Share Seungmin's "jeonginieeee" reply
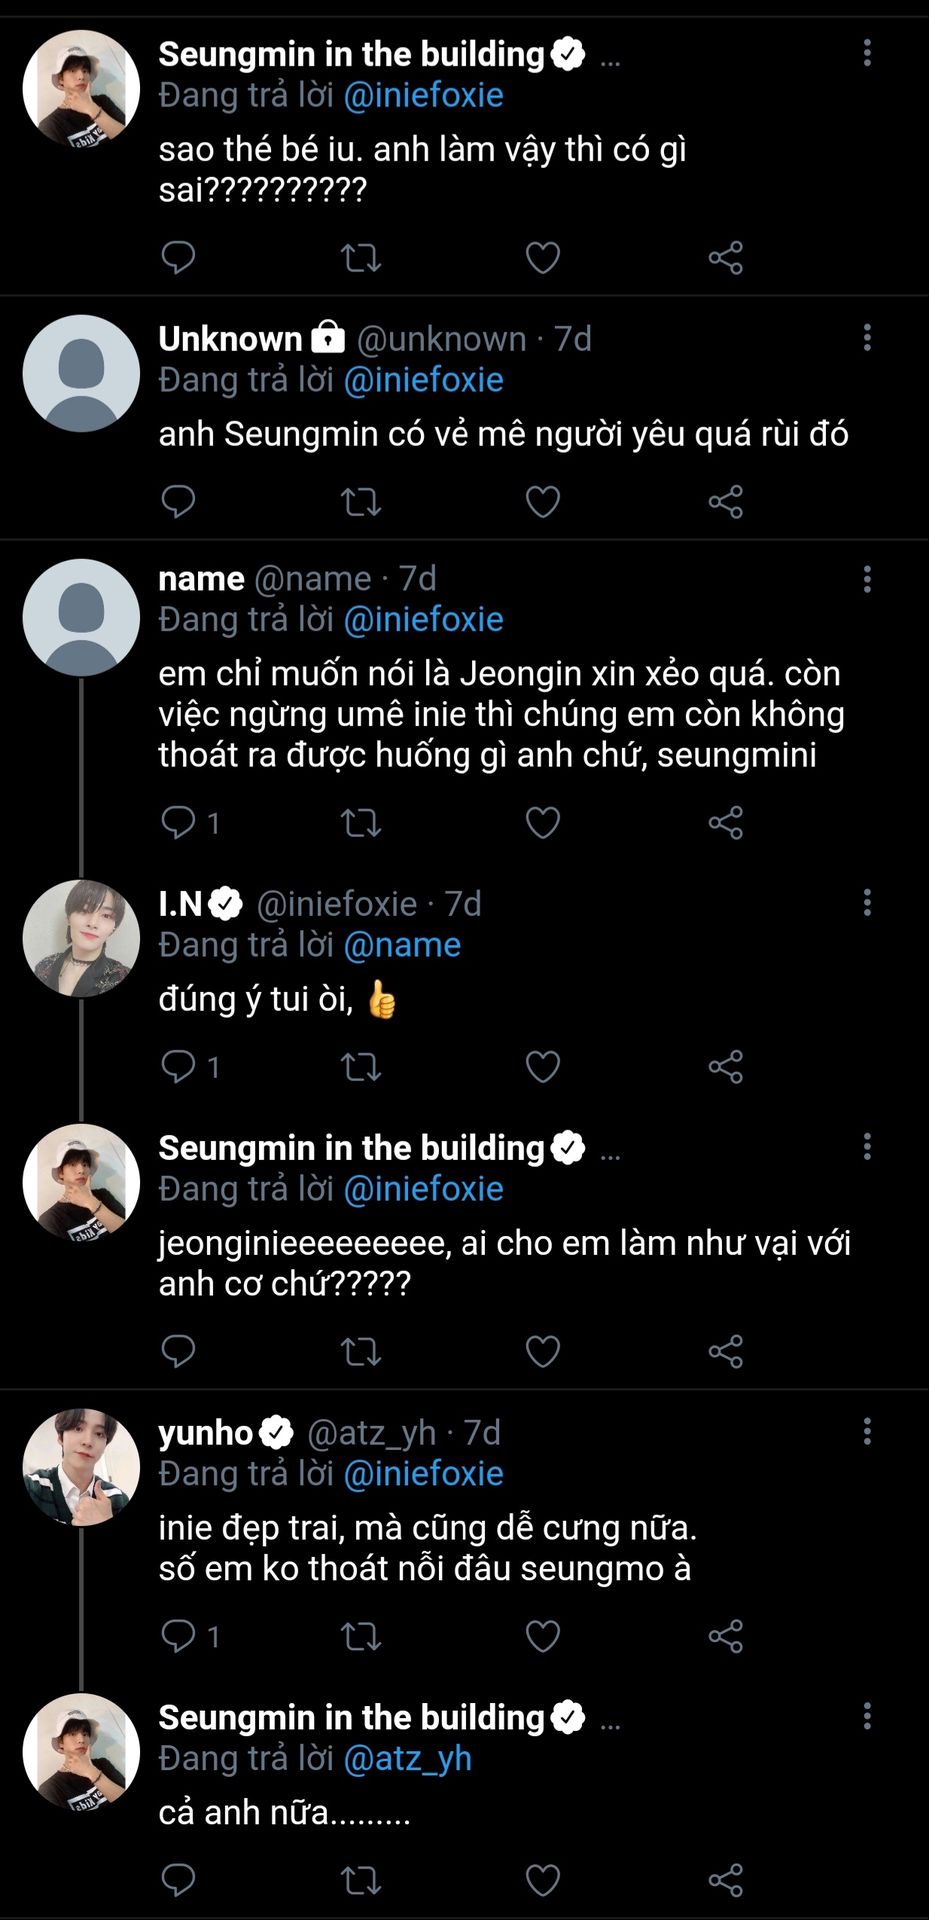Screen dimensions: 929x1920 [726, 1352]
